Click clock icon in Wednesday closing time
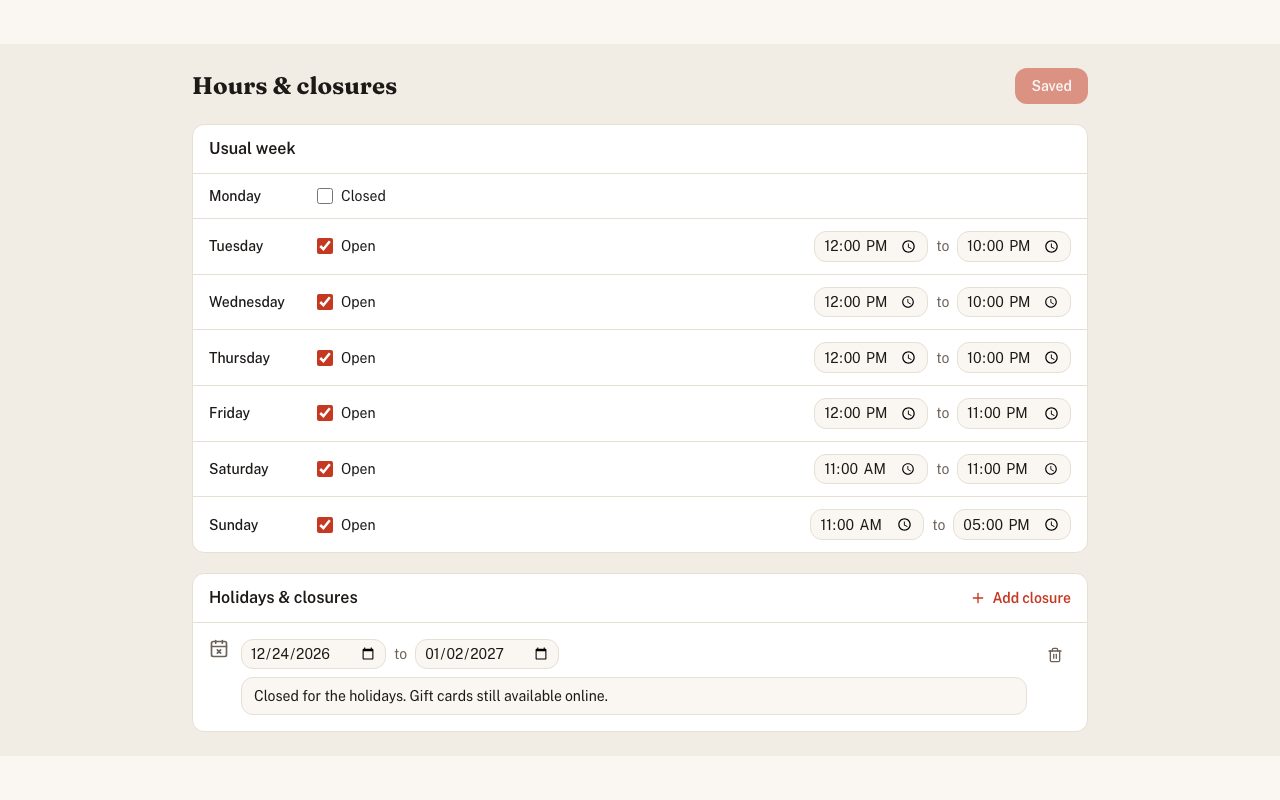 click(x=1051, y=302)
